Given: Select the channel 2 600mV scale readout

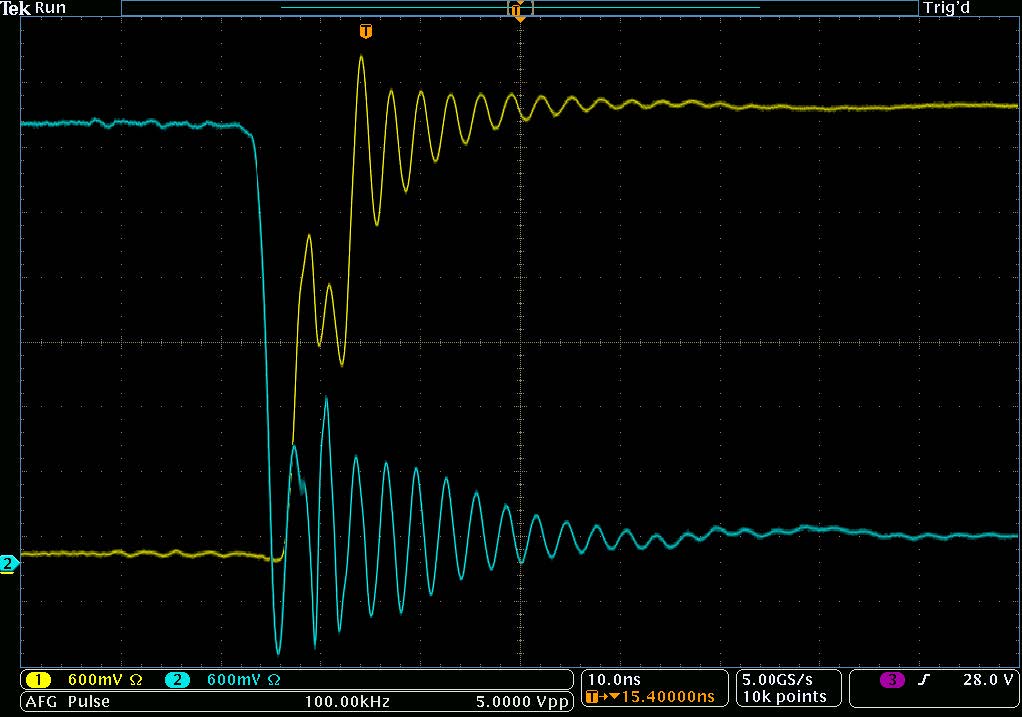Looking at the screenshot, I should (x=235, y=680).
